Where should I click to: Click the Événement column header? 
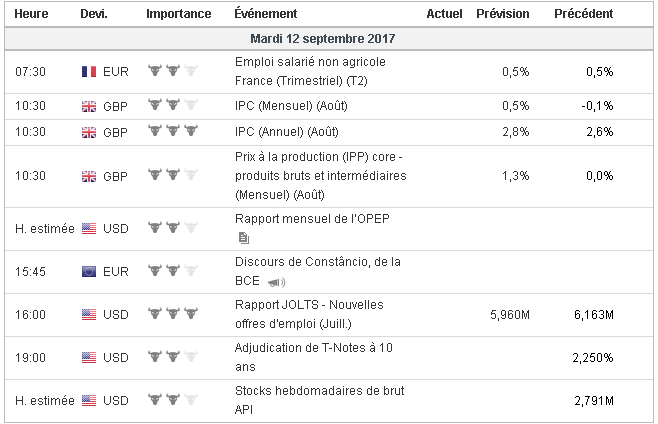pos(265,14)
